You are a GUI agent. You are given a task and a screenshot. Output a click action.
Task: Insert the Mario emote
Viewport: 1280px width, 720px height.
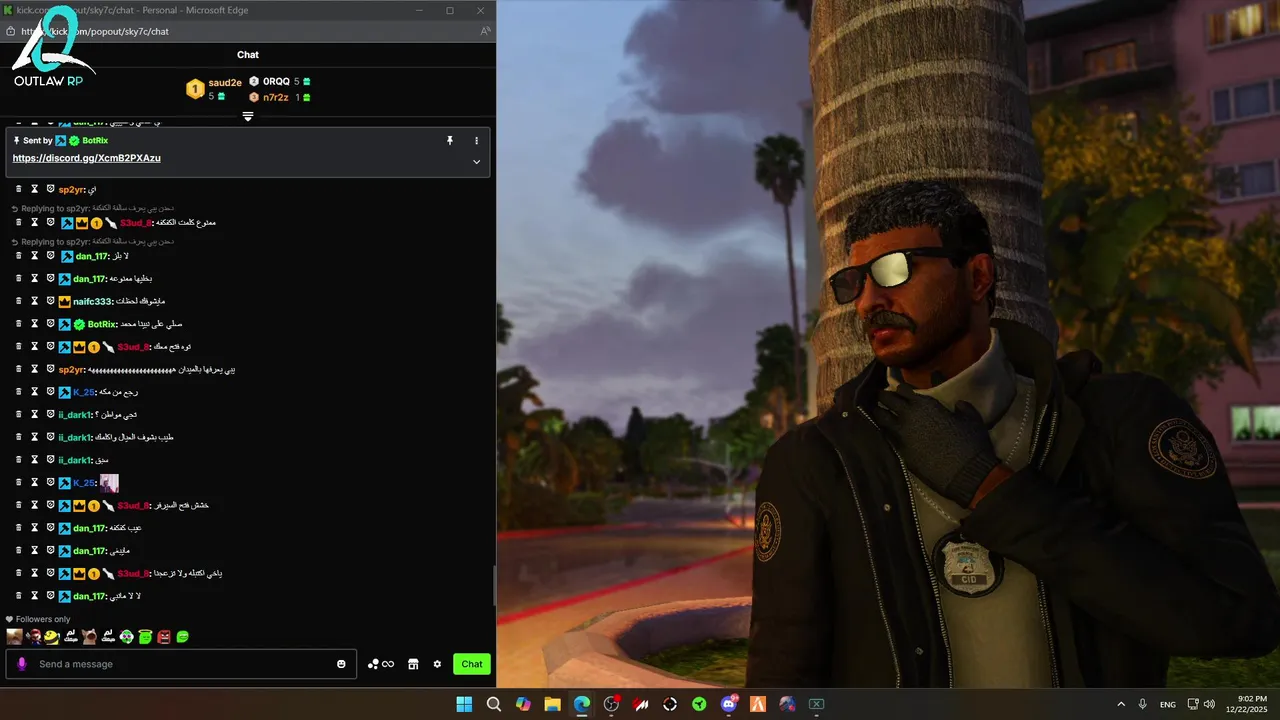[33, 636]
